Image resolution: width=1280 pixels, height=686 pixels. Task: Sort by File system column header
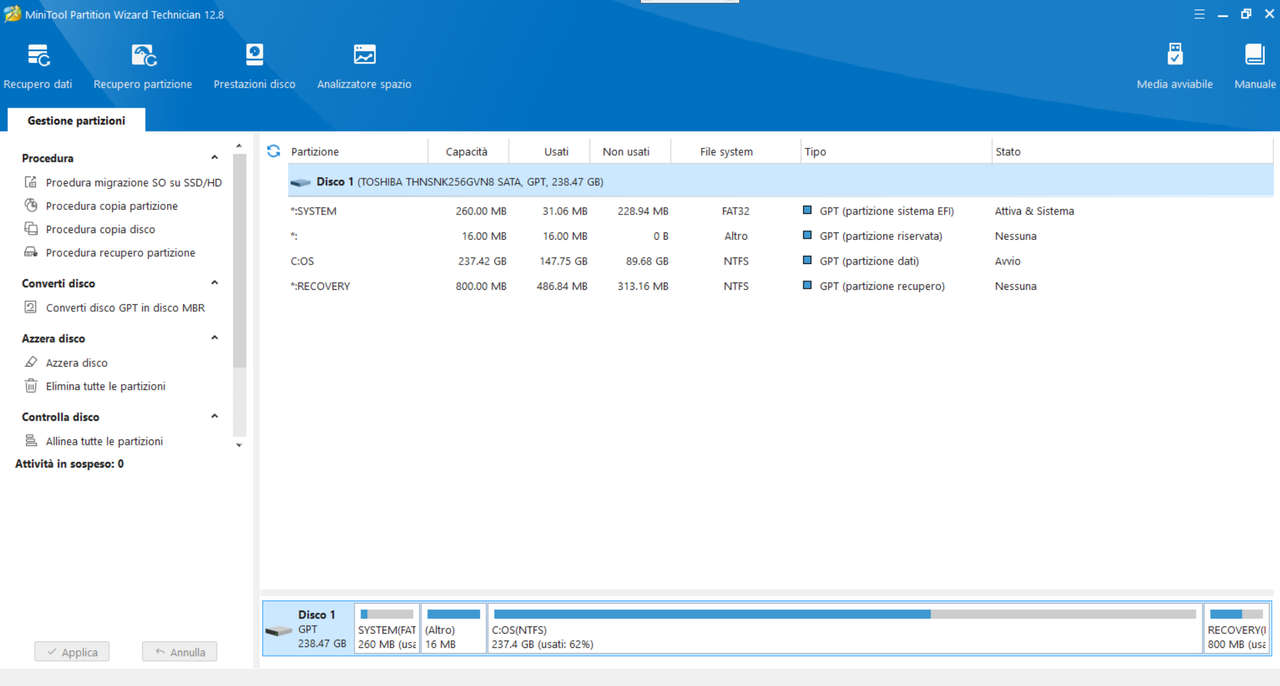coord(735,152)
